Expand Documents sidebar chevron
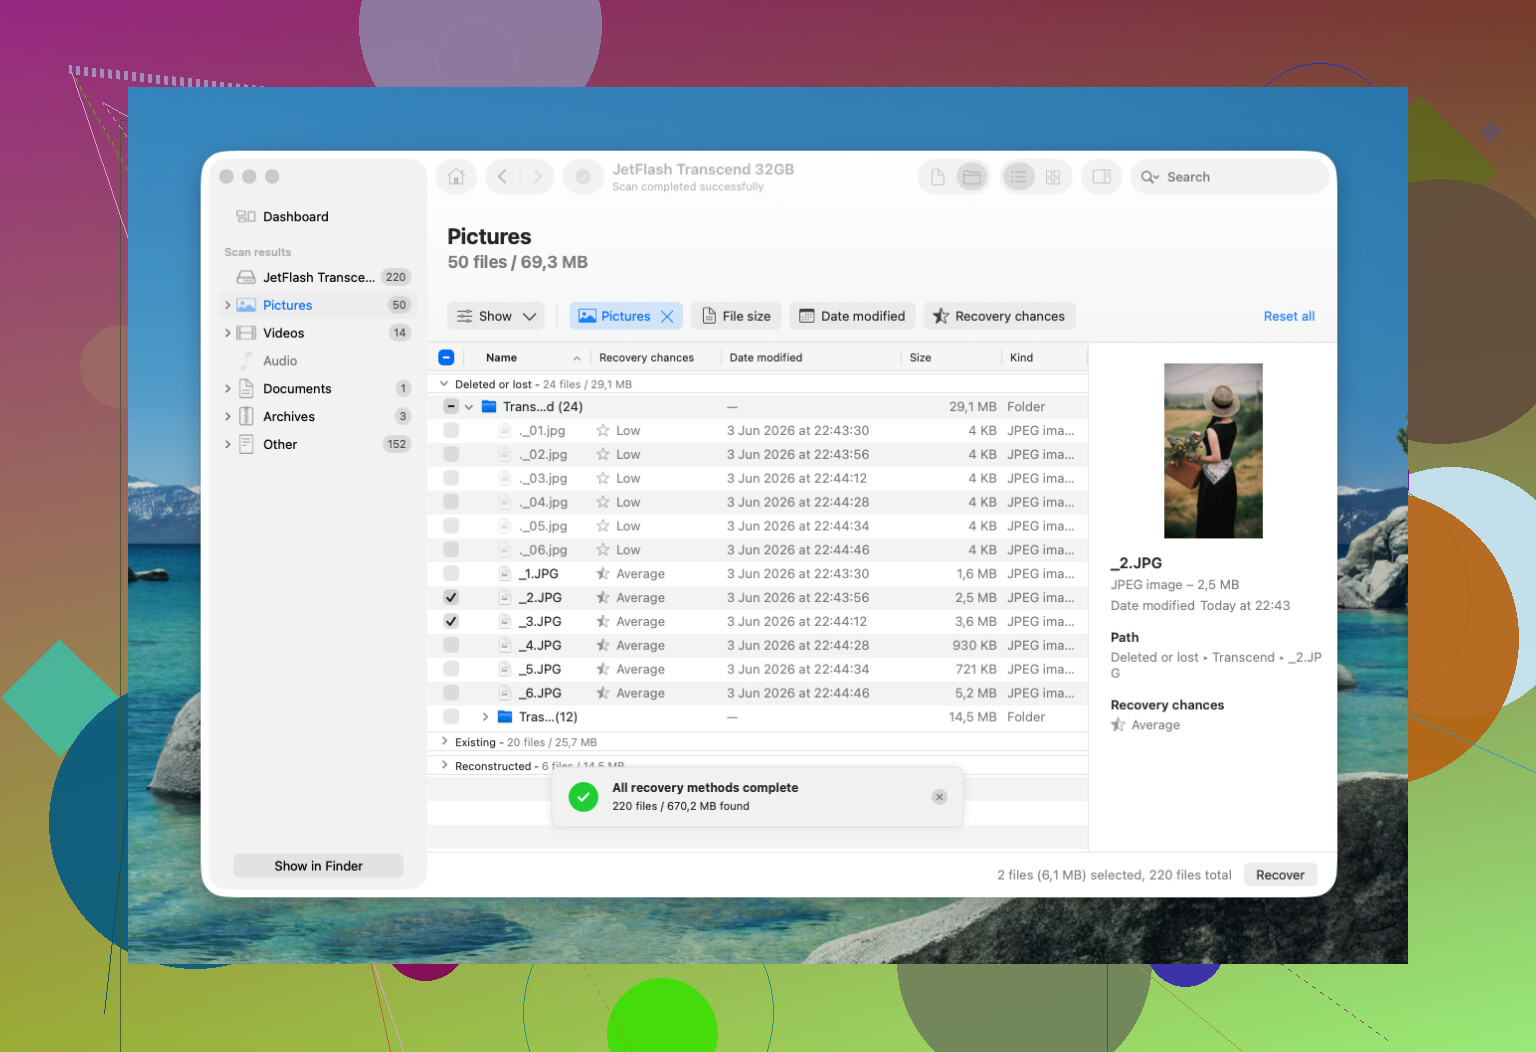 (228, 389)
